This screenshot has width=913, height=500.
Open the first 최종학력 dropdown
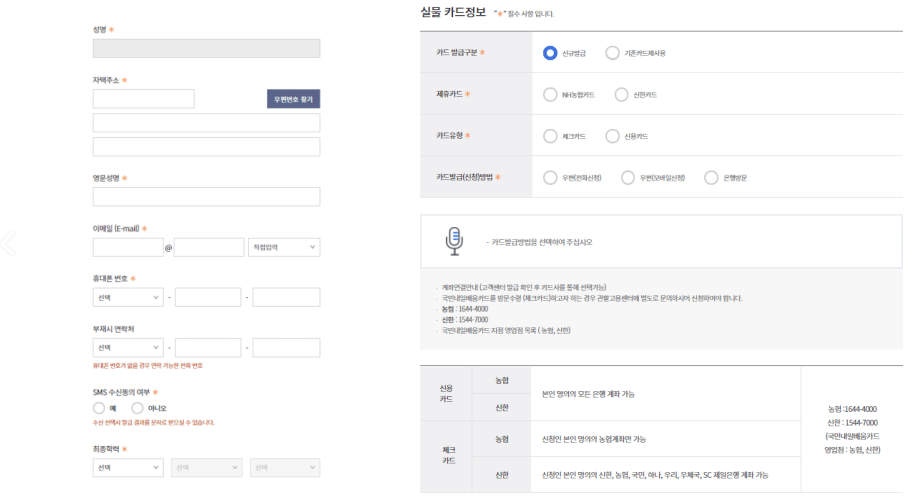point(128,467)
